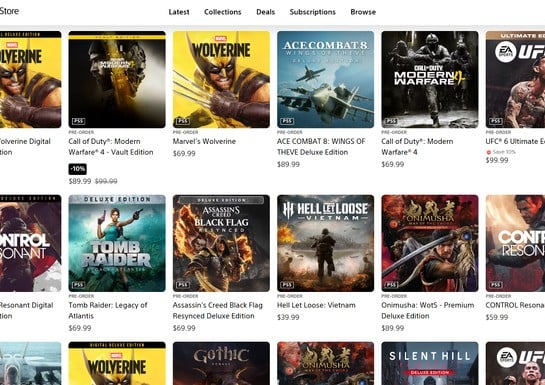
Task: Click 'ACE COMBAT 8: WINGS OF THEVE Deluxe Edition' title
Action: point(321,147)
